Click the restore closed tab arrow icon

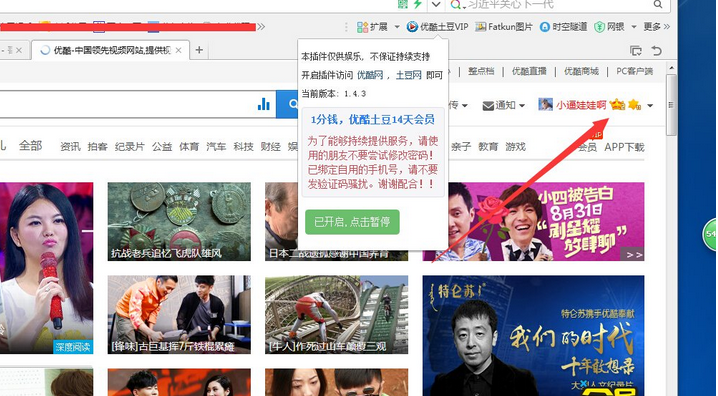(x=657, y=50)
